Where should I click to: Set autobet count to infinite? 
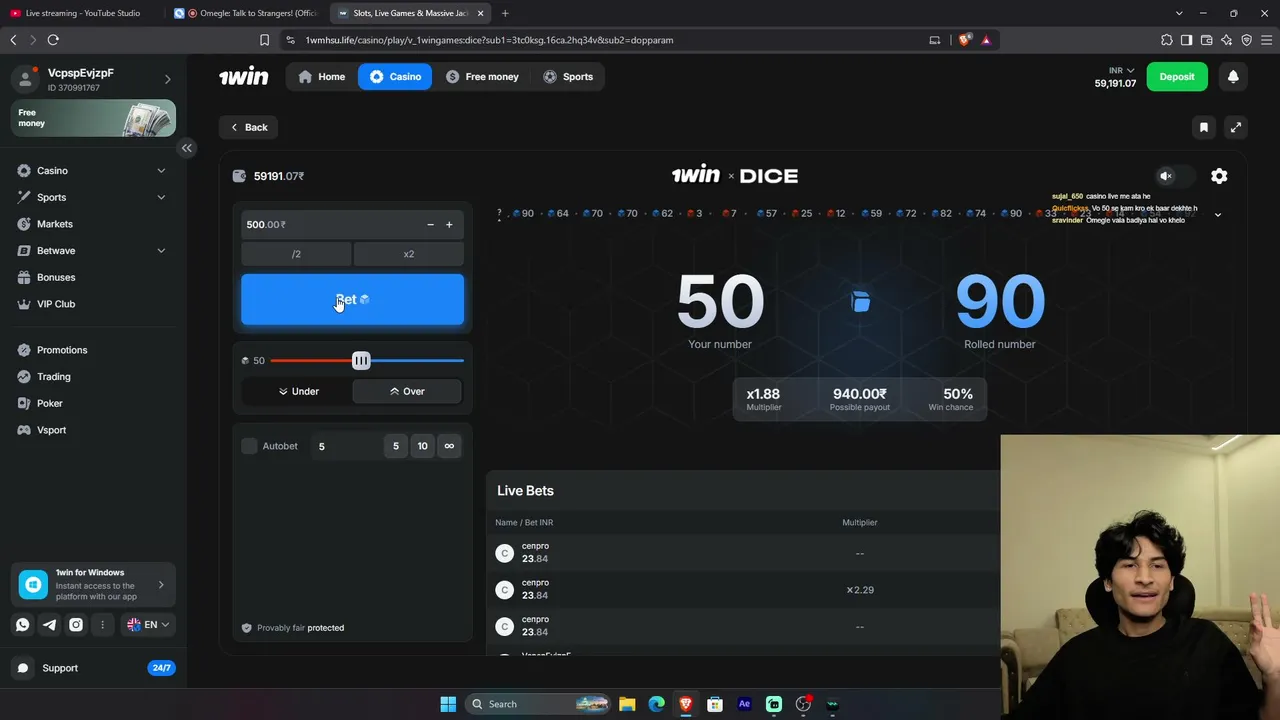tap(449, 446)
